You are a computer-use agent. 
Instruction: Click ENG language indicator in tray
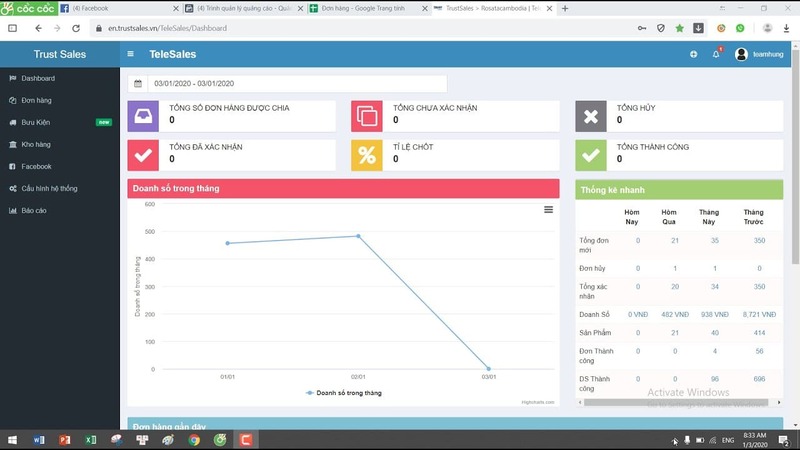tap(728, 440)
